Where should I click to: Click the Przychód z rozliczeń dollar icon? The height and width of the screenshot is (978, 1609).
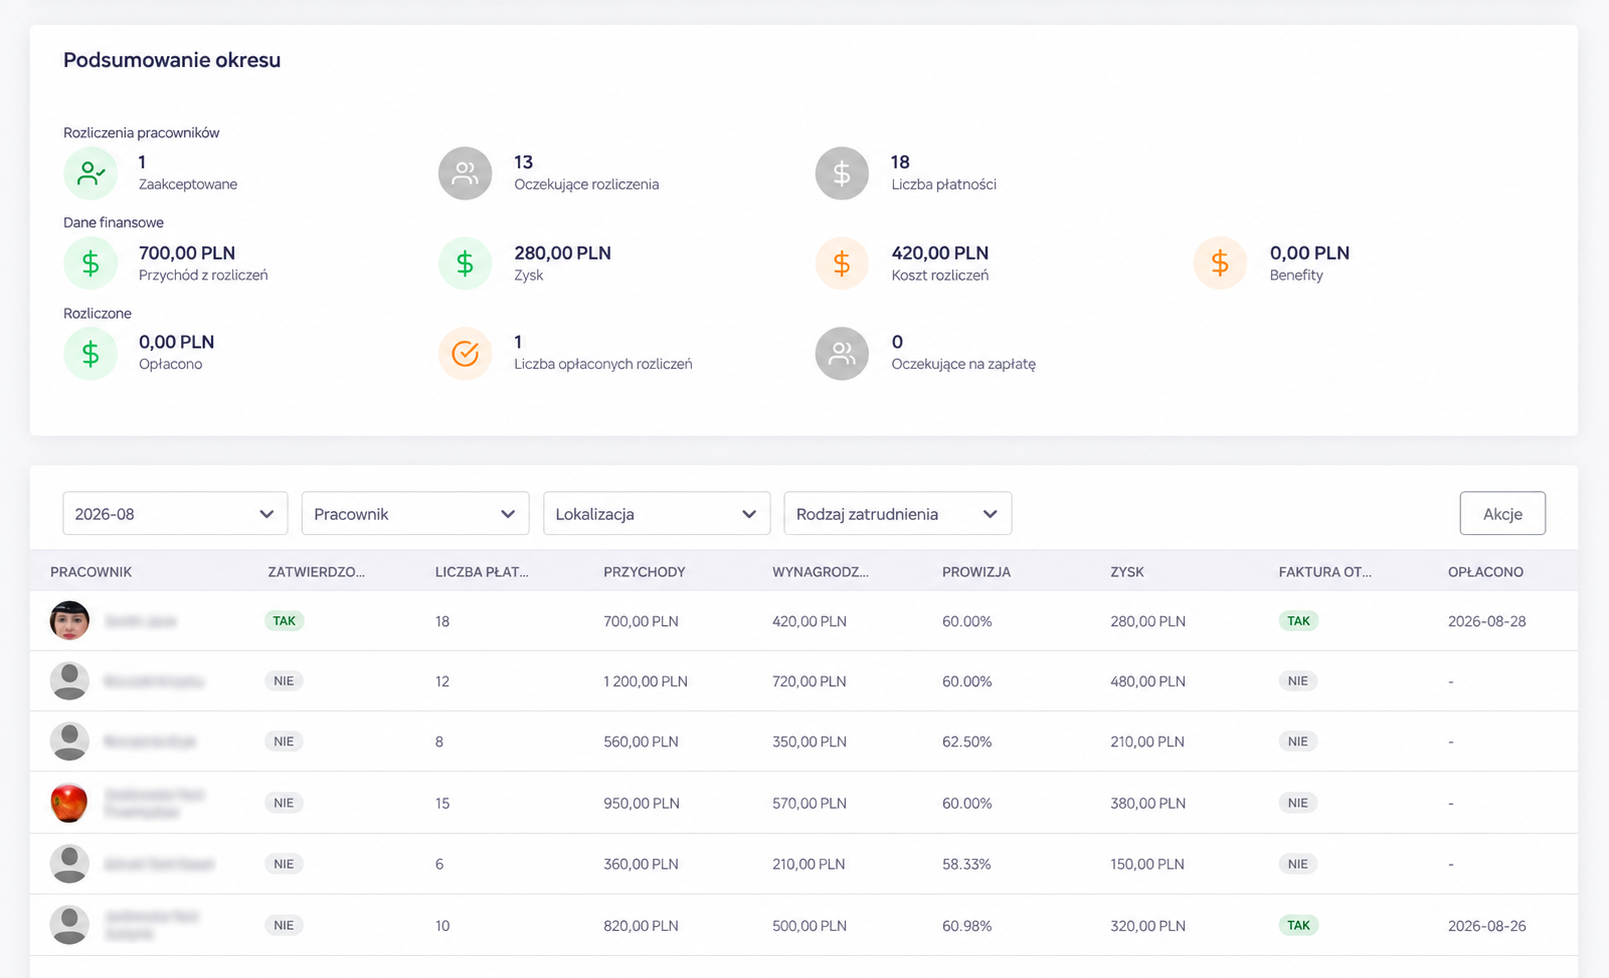90,263
